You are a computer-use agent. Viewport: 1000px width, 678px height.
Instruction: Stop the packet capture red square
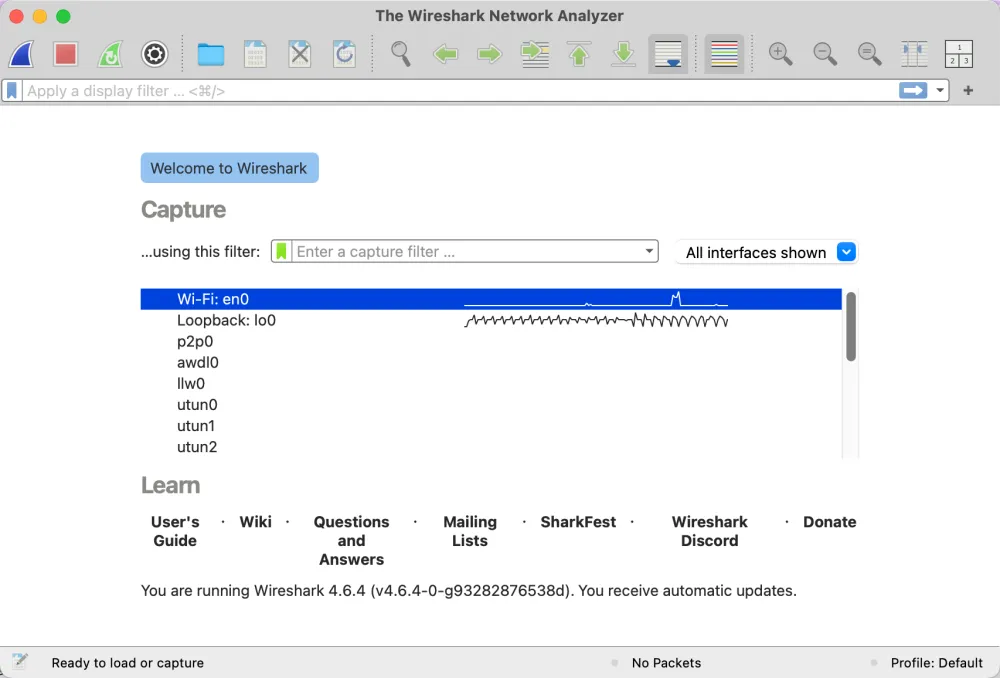[x=66, y=54]
